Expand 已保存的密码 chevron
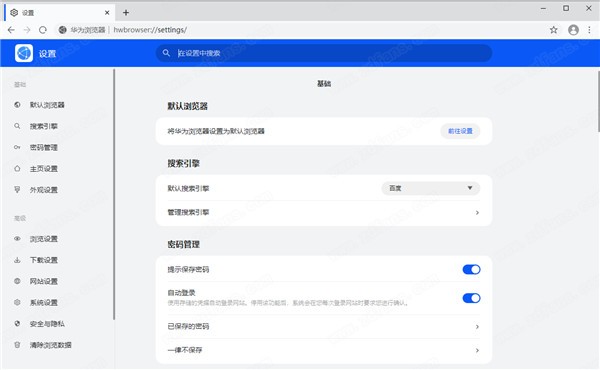 pos(477,326)
